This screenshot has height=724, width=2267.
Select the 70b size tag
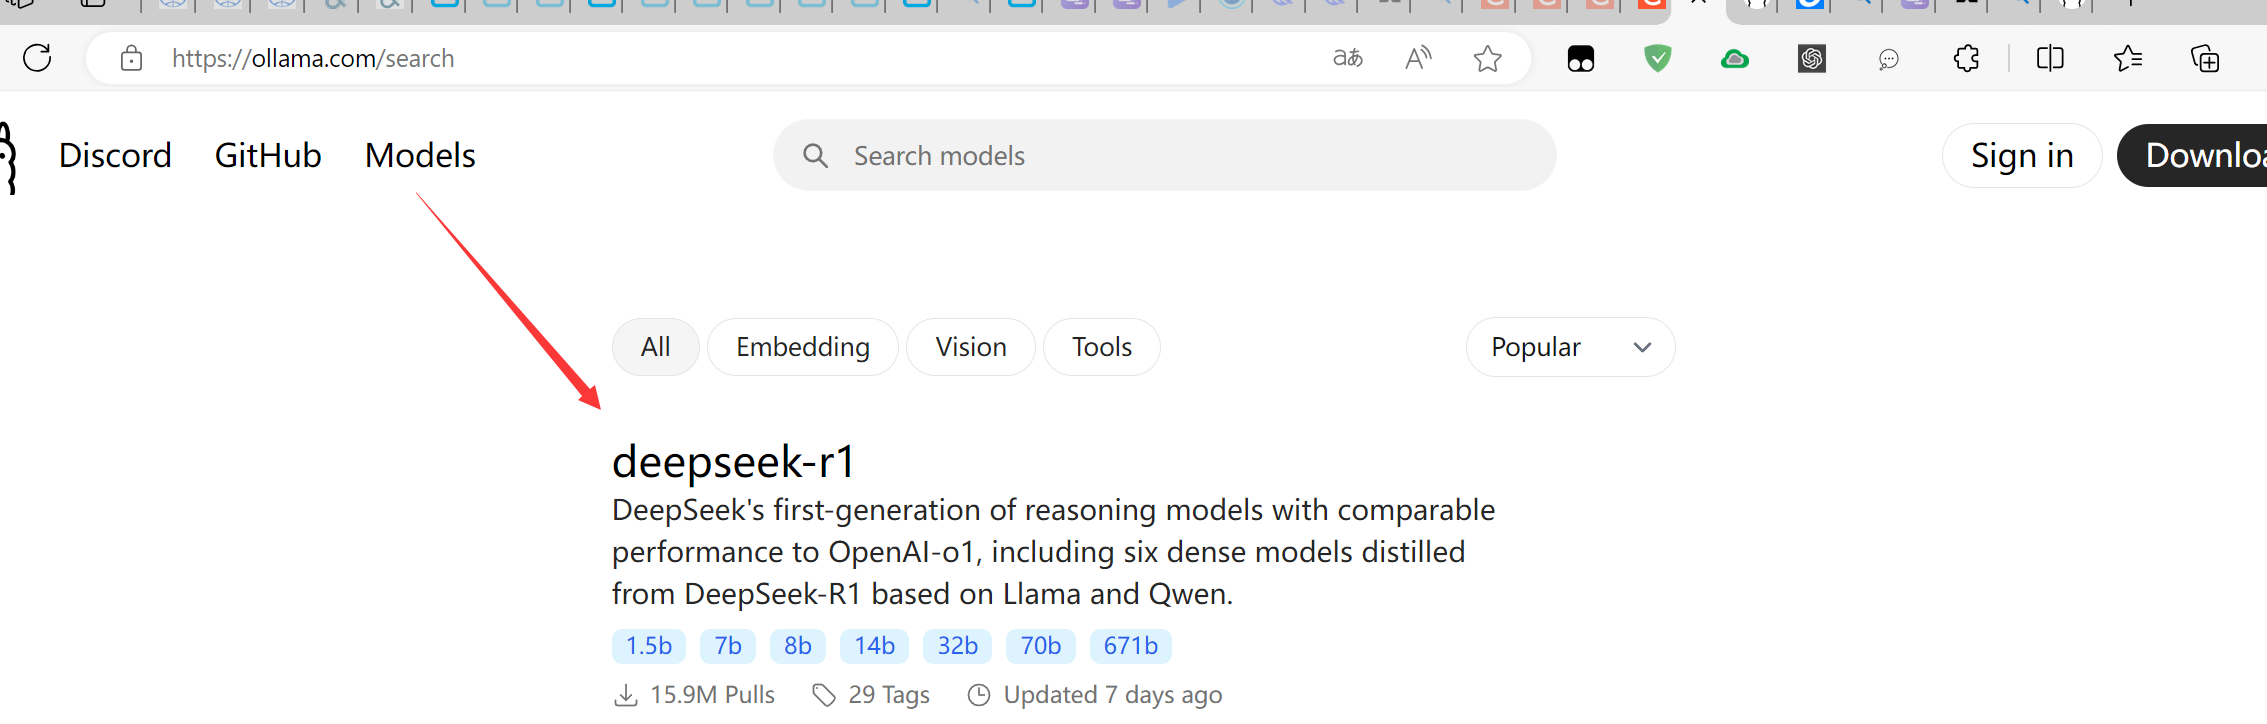[x=1041, y=646]
